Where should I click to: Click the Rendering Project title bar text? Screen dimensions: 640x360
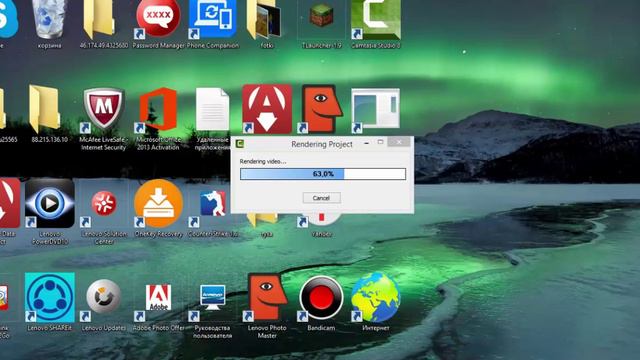[x=322, y=144]
